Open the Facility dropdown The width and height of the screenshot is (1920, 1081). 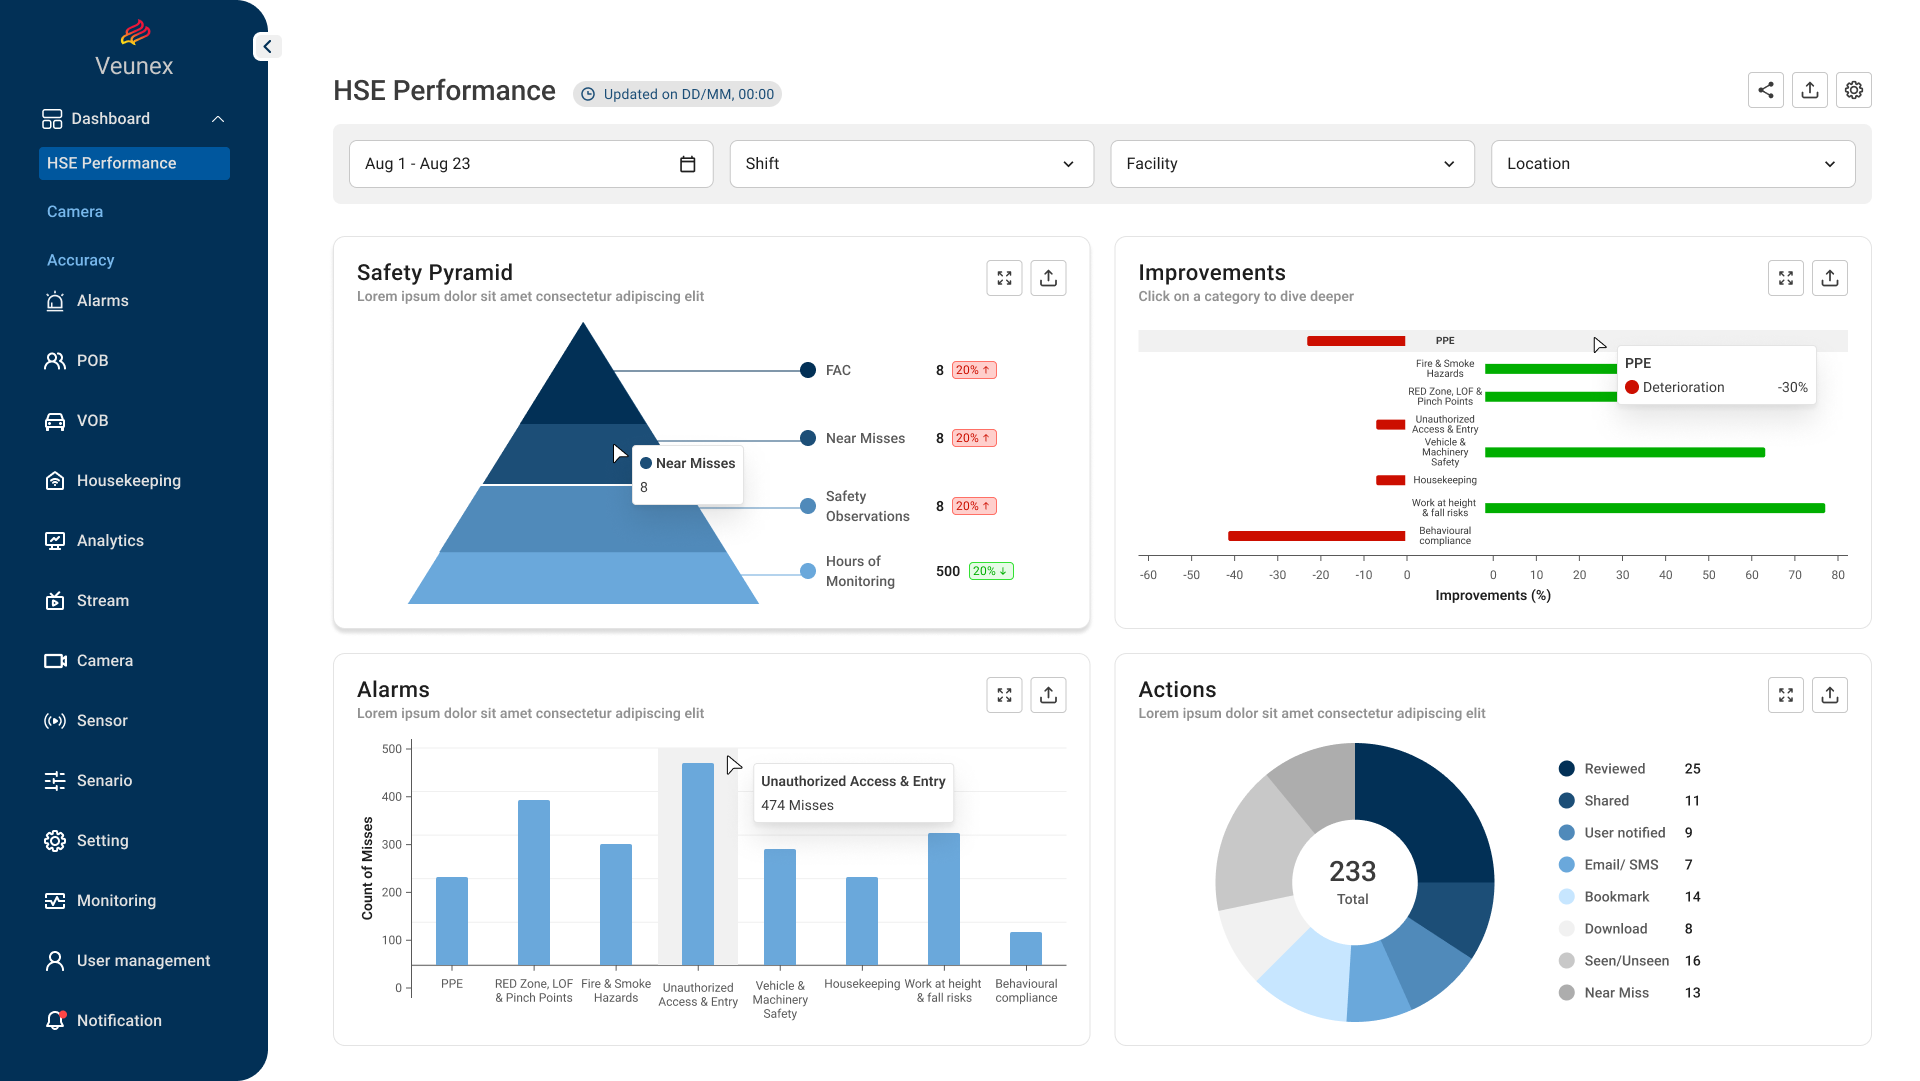(1292, 164)
